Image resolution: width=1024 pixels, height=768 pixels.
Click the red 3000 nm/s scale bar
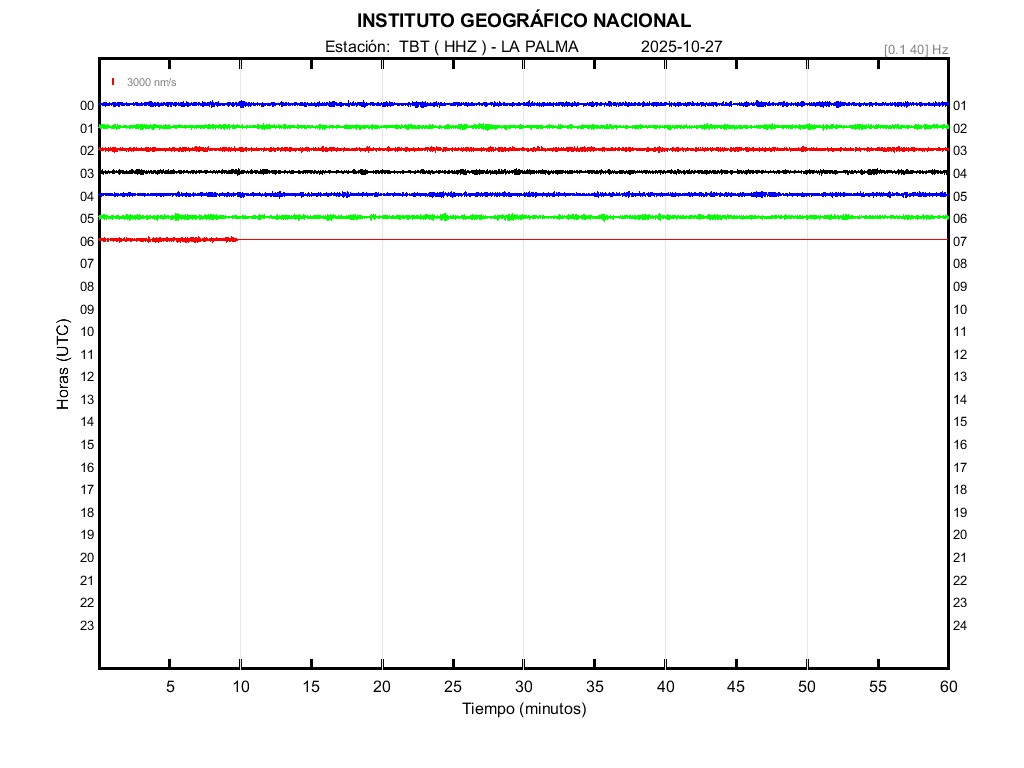tap(113, 82)
